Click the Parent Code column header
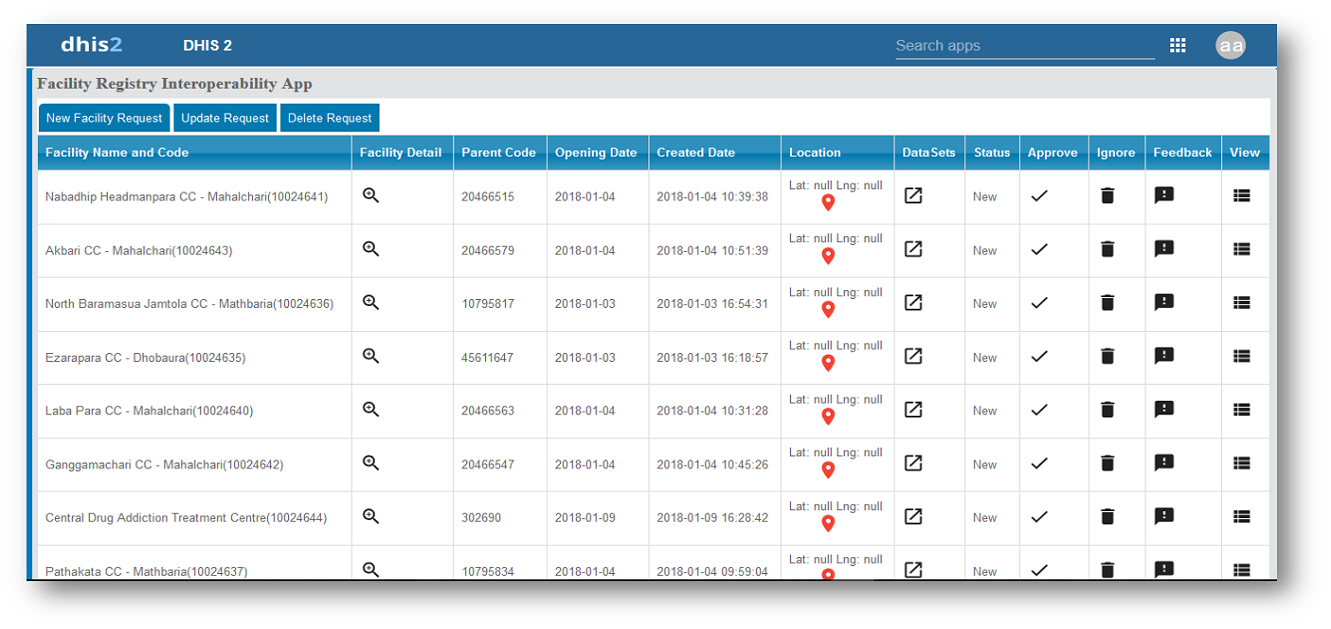 coord(499,153)
